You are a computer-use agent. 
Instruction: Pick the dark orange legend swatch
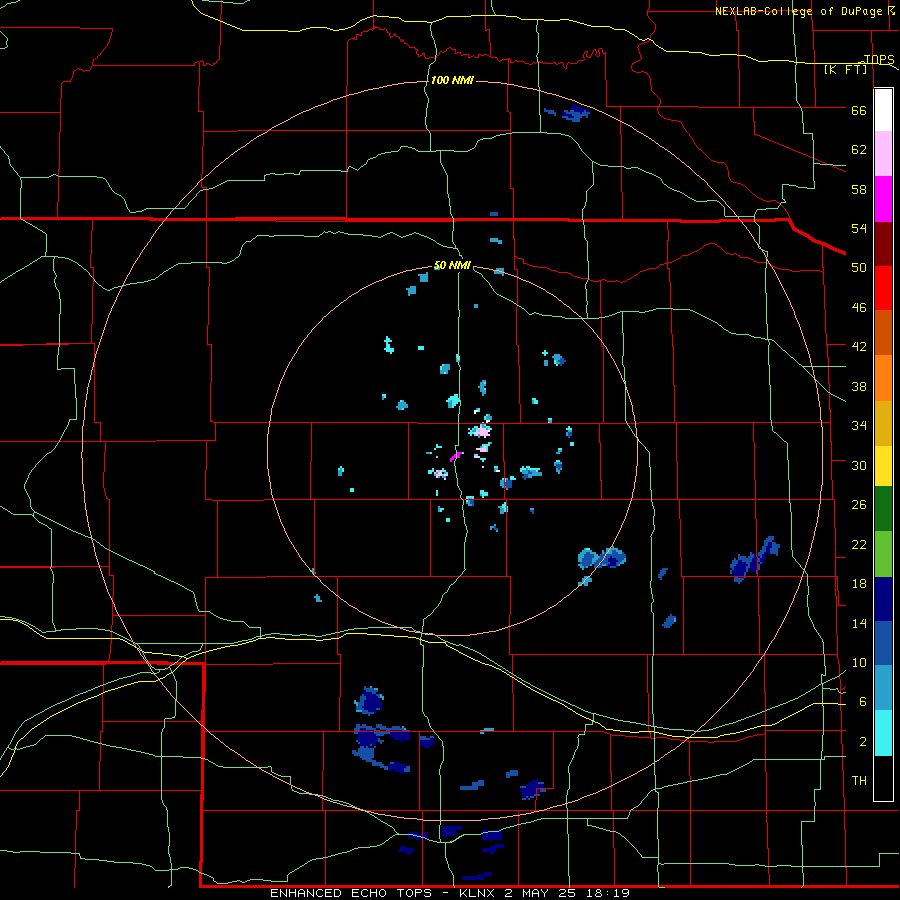click(x=883, y=332)
